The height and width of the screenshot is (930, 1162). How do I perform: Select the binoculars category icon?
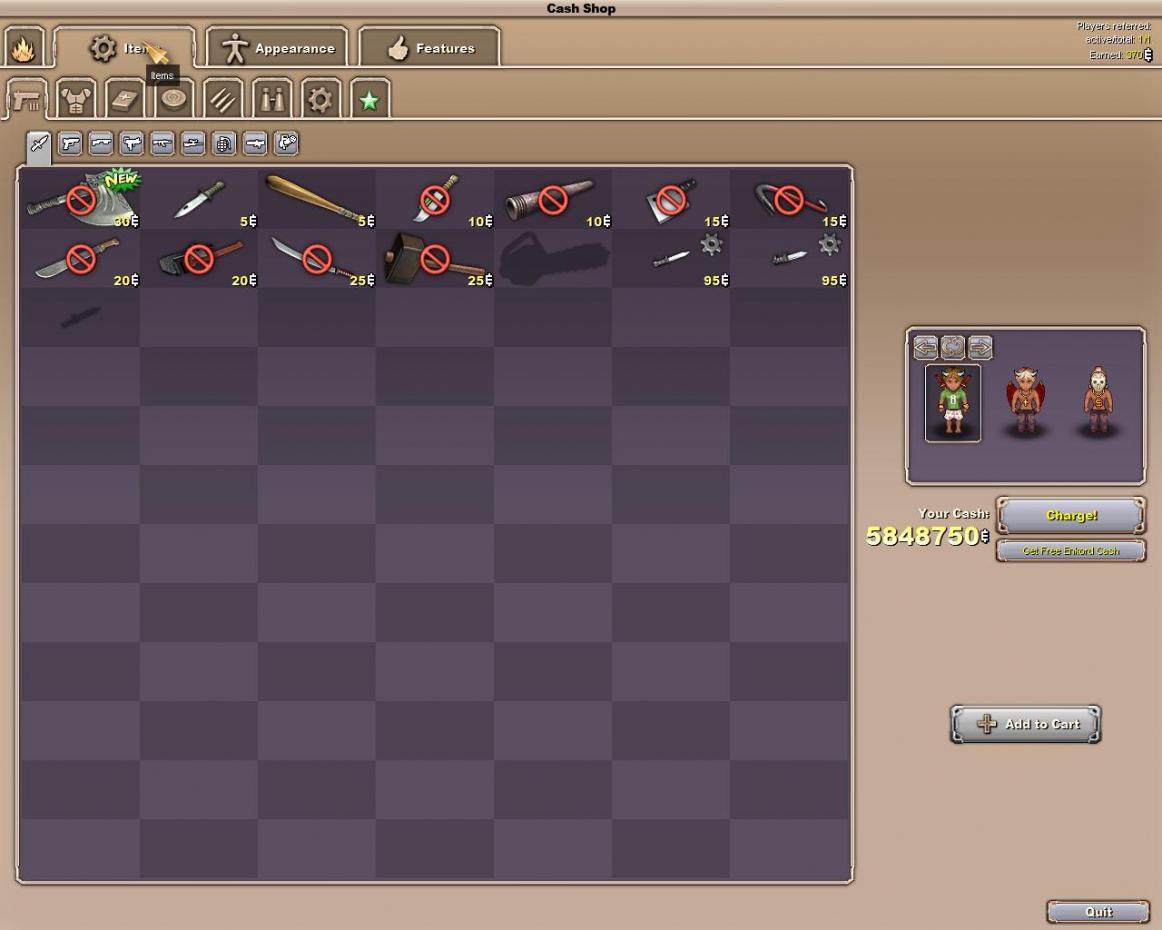[271, 99]
